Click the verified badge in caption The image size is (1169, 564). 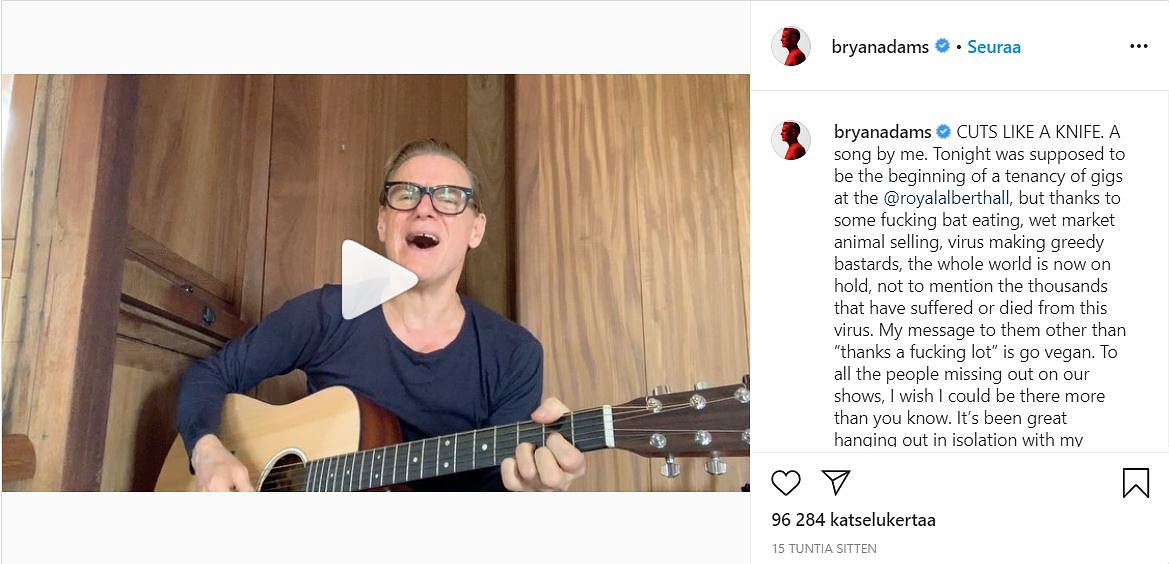coord(943,132)
